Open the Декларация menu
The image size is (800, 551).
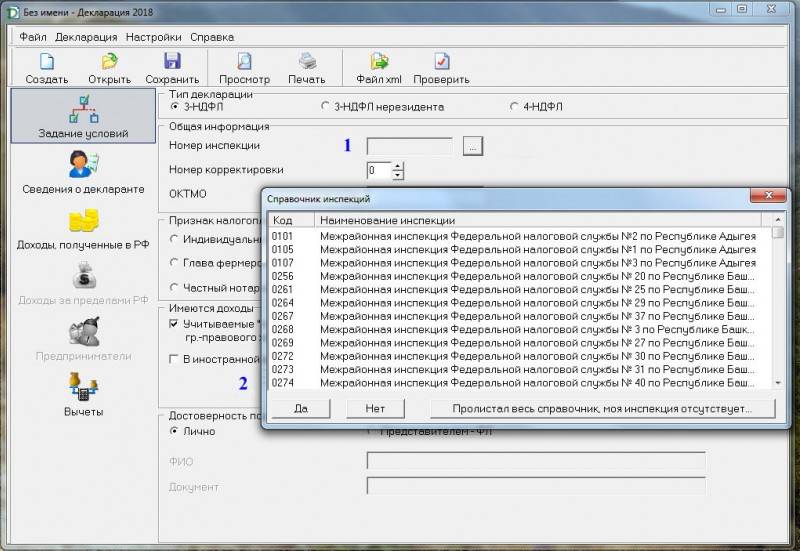tap(86, 36)
